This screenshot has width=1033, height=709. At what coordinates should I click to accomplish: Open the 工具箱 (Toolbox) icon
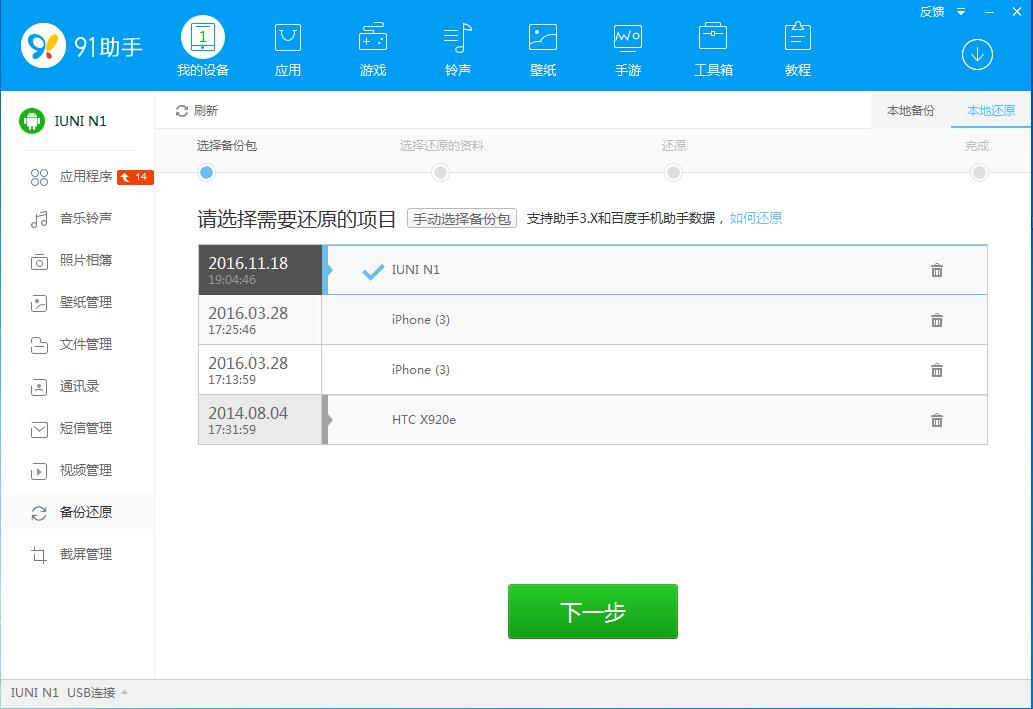[x=712, y=38]
